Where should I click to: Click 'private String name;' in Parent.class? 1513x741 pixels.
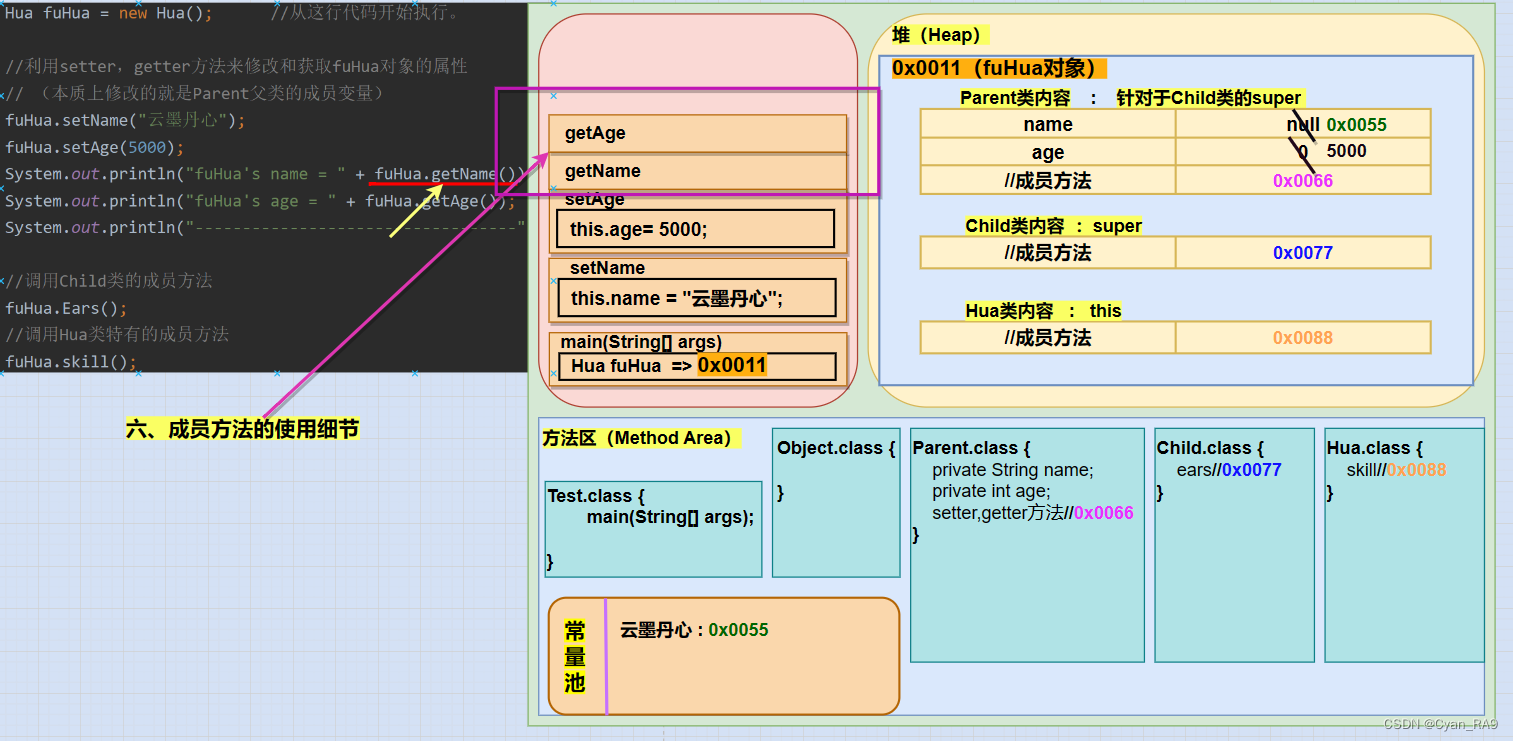pyautogui.click(x=1013, y=470)
